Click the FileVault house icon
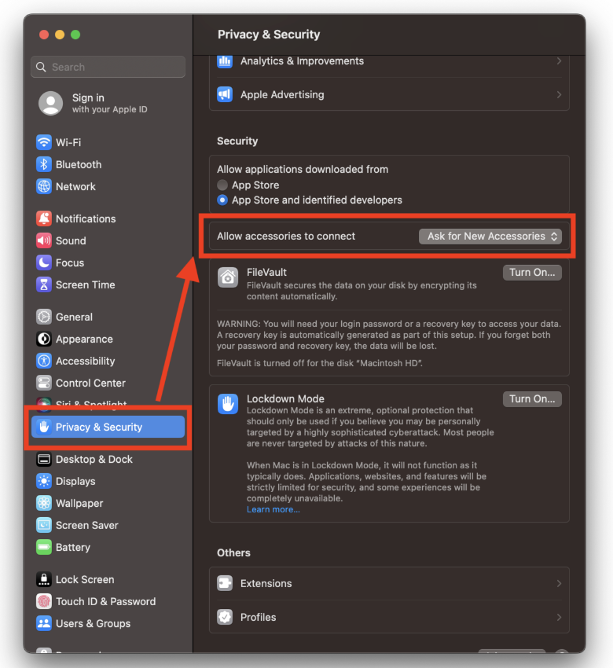Viewport: 614px width, 668px height. (228, 278)
